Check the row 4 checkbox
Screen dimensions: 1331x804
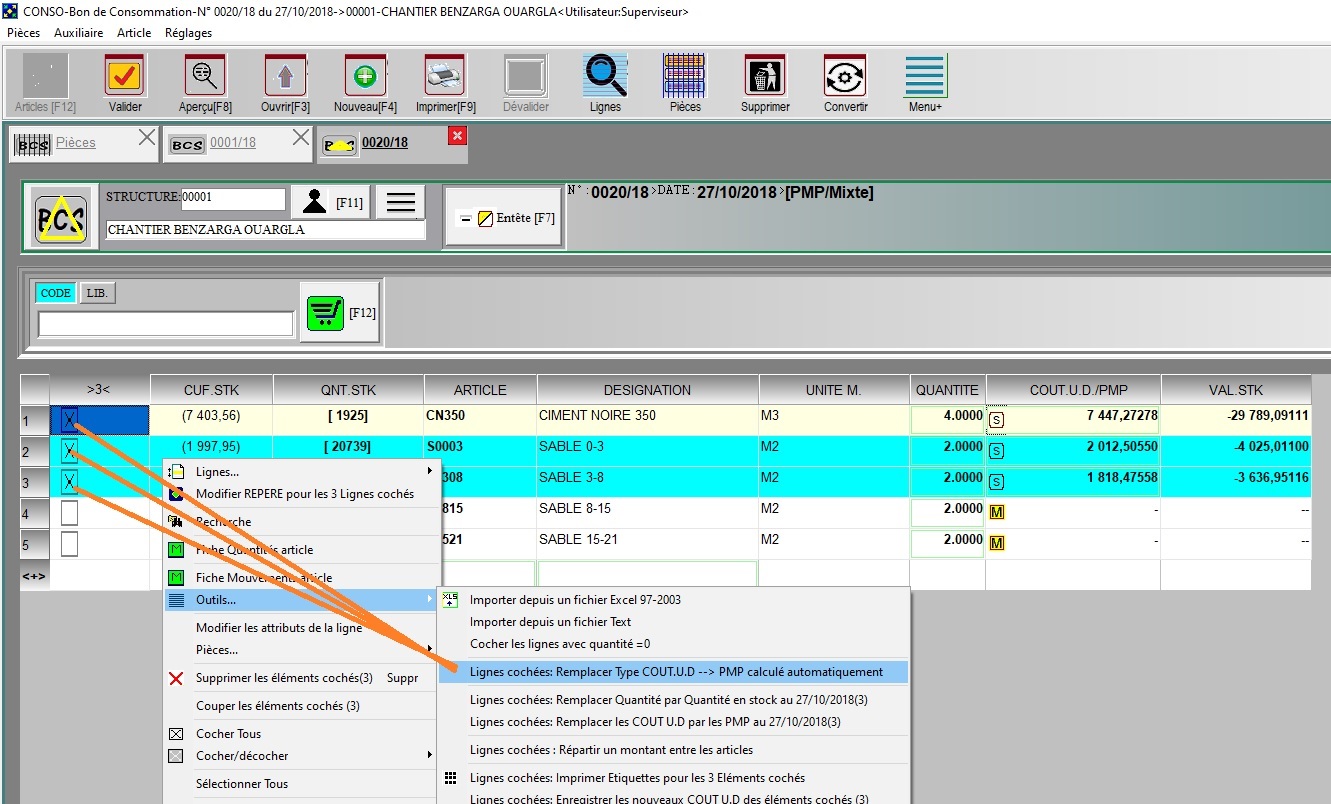point(69,513)
